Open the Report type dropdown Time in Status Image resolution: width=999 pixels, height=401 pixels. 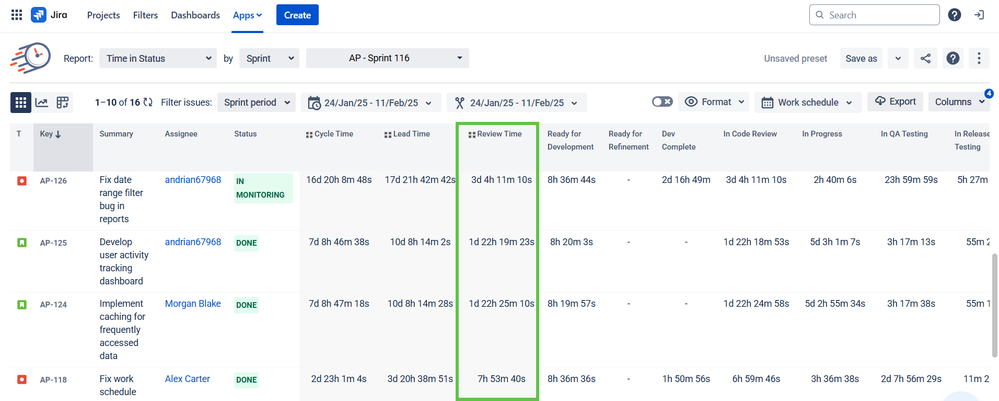pos(158,58)
